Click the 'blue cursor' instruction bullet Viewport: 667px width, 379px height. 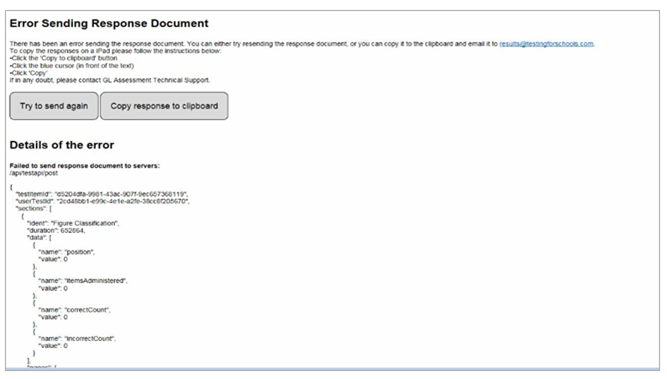click(x=72, y=66)
